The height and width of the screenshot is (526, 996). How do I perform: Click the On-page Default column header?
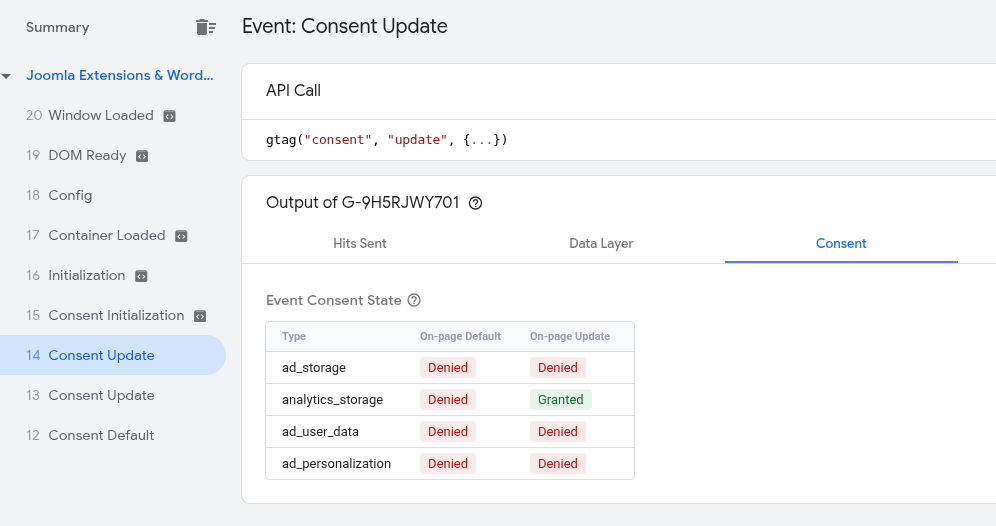pos(461,336)
